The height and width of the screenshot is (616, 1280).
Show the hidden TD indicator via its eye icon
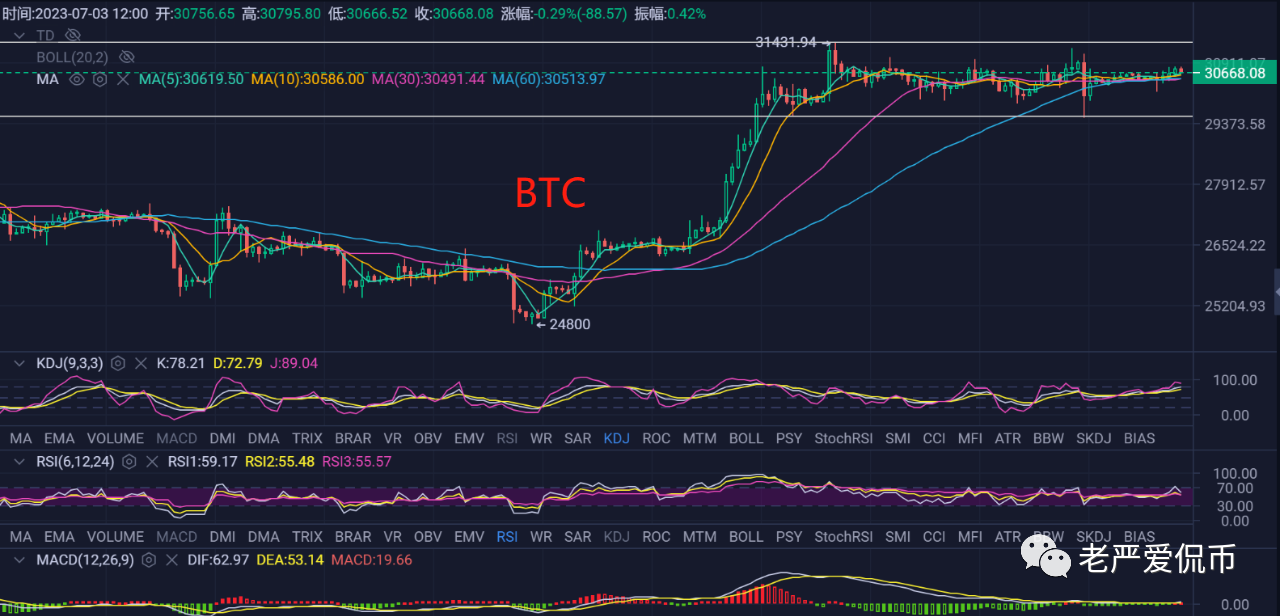(x=71, y=35)
